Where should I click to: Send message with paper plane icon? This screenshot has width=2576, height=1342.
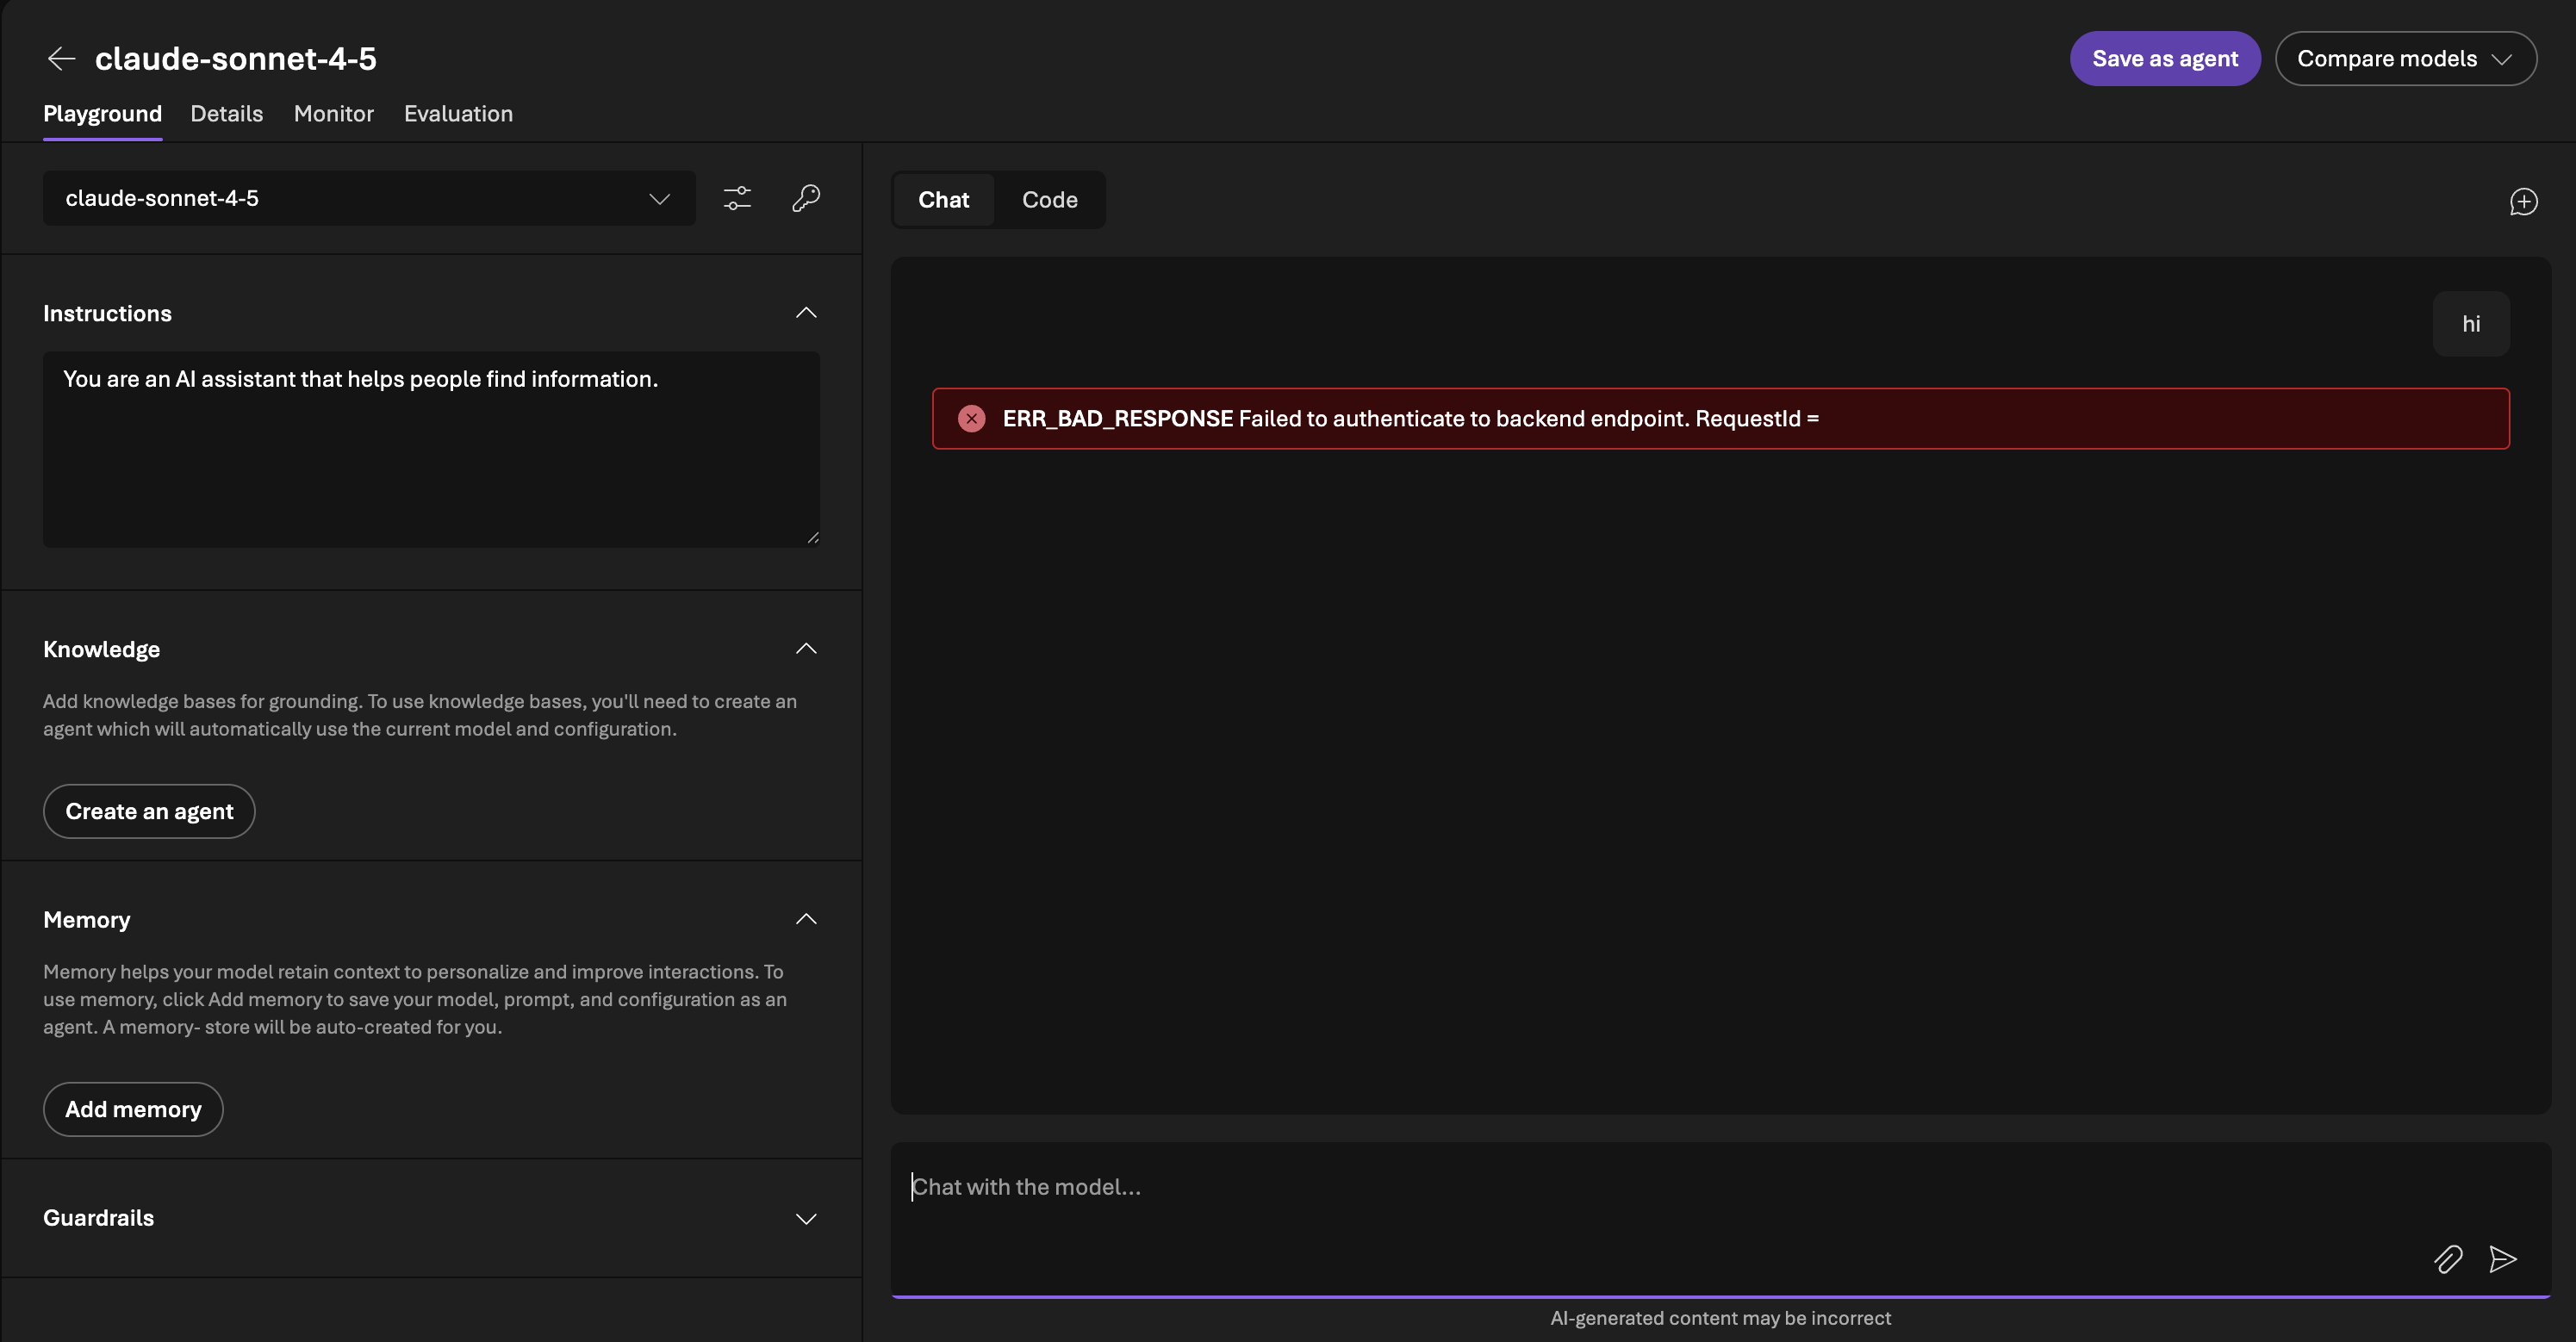2502,1258
